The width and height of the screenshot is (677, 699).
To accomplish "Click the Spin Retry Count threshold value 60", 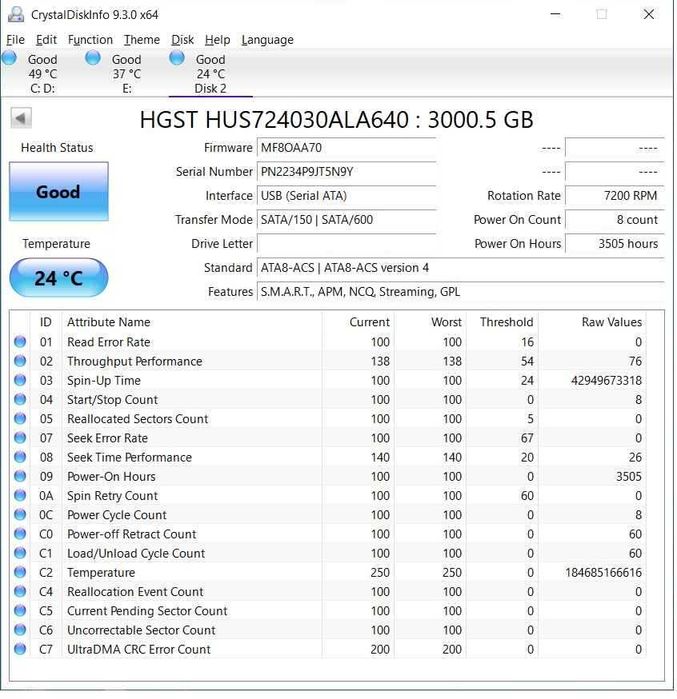I will (527, 496).
